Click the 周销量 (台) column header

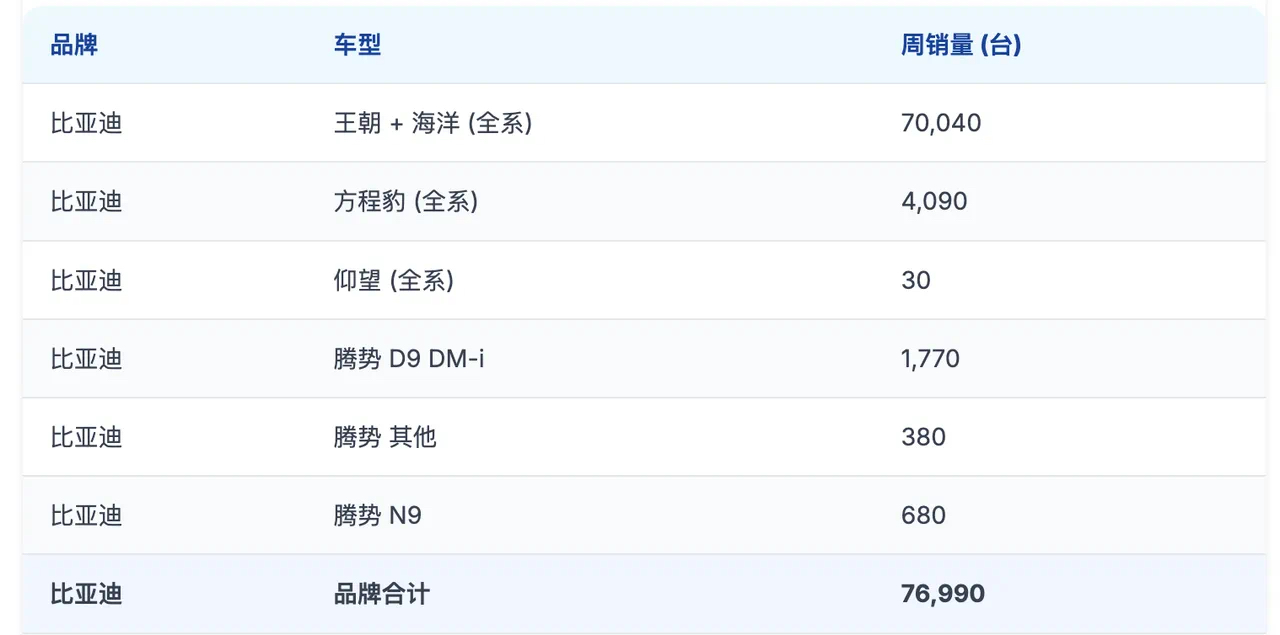point(961,45)
